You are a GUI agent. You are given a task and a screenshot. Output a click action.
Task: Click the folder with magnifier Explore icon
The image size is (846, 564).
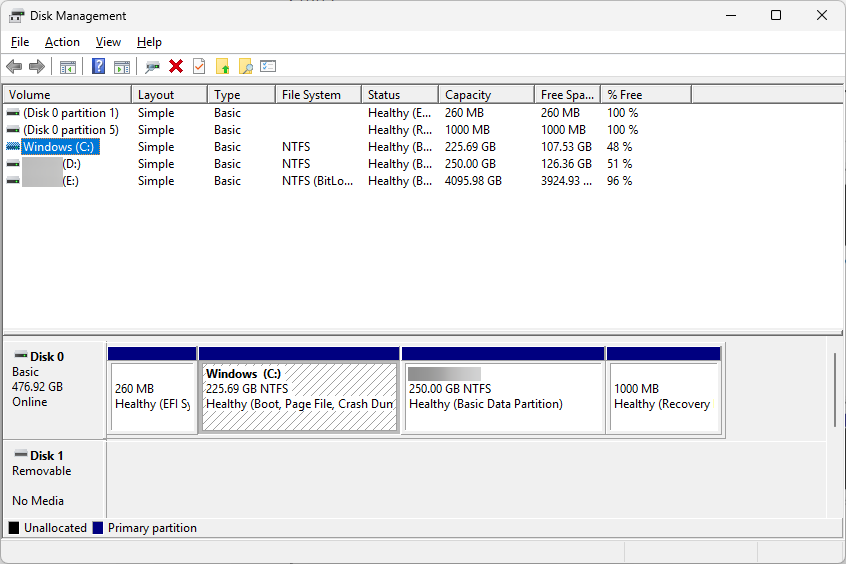245,66
